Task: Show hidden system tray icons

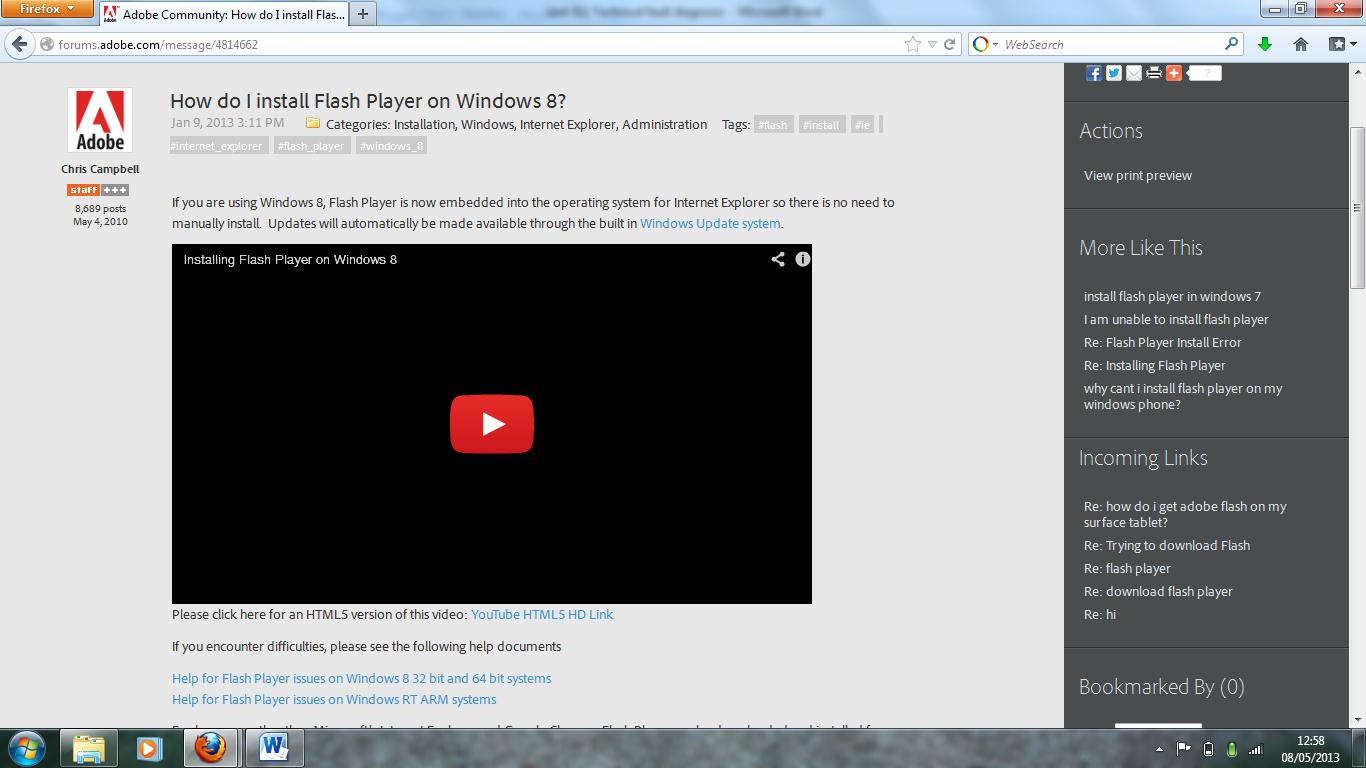Action: tap(1159, 748)
